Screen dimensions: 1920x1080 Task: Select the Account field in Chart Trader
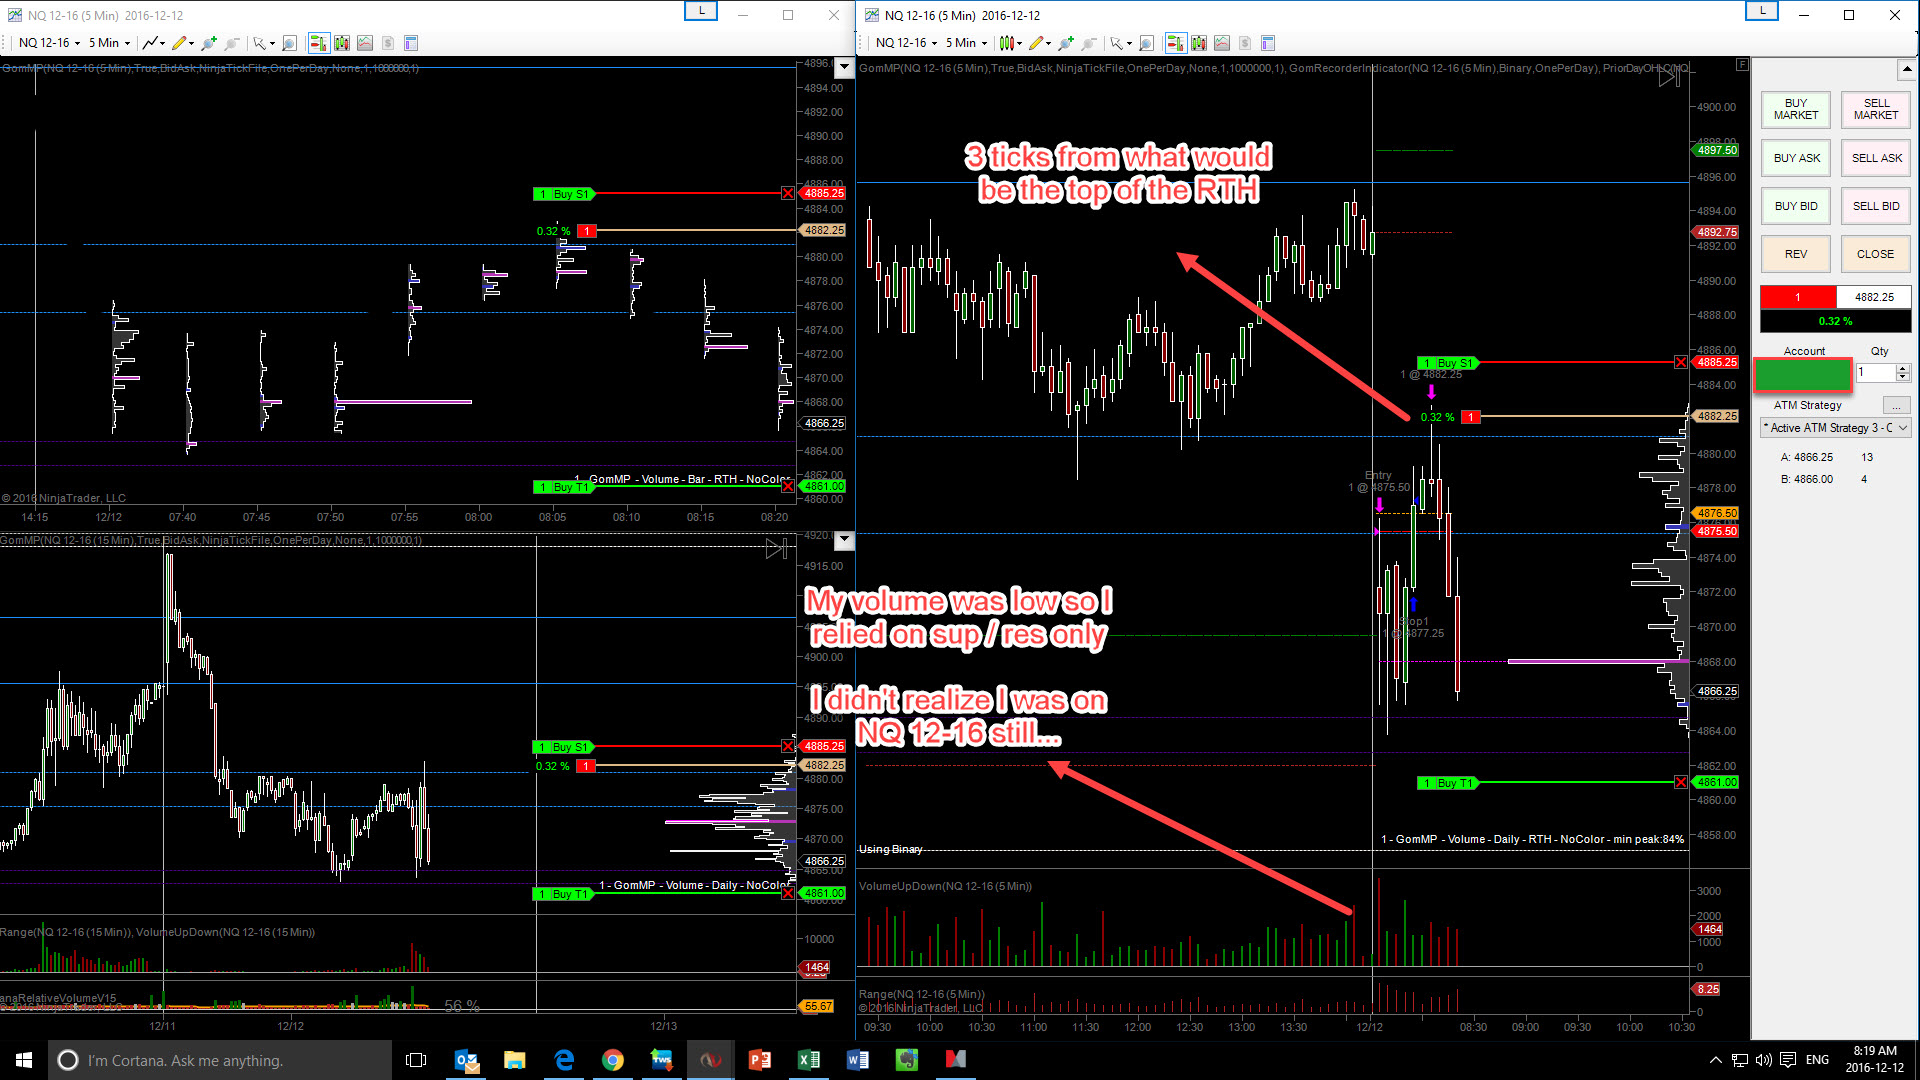click(x=1802, y=374)
